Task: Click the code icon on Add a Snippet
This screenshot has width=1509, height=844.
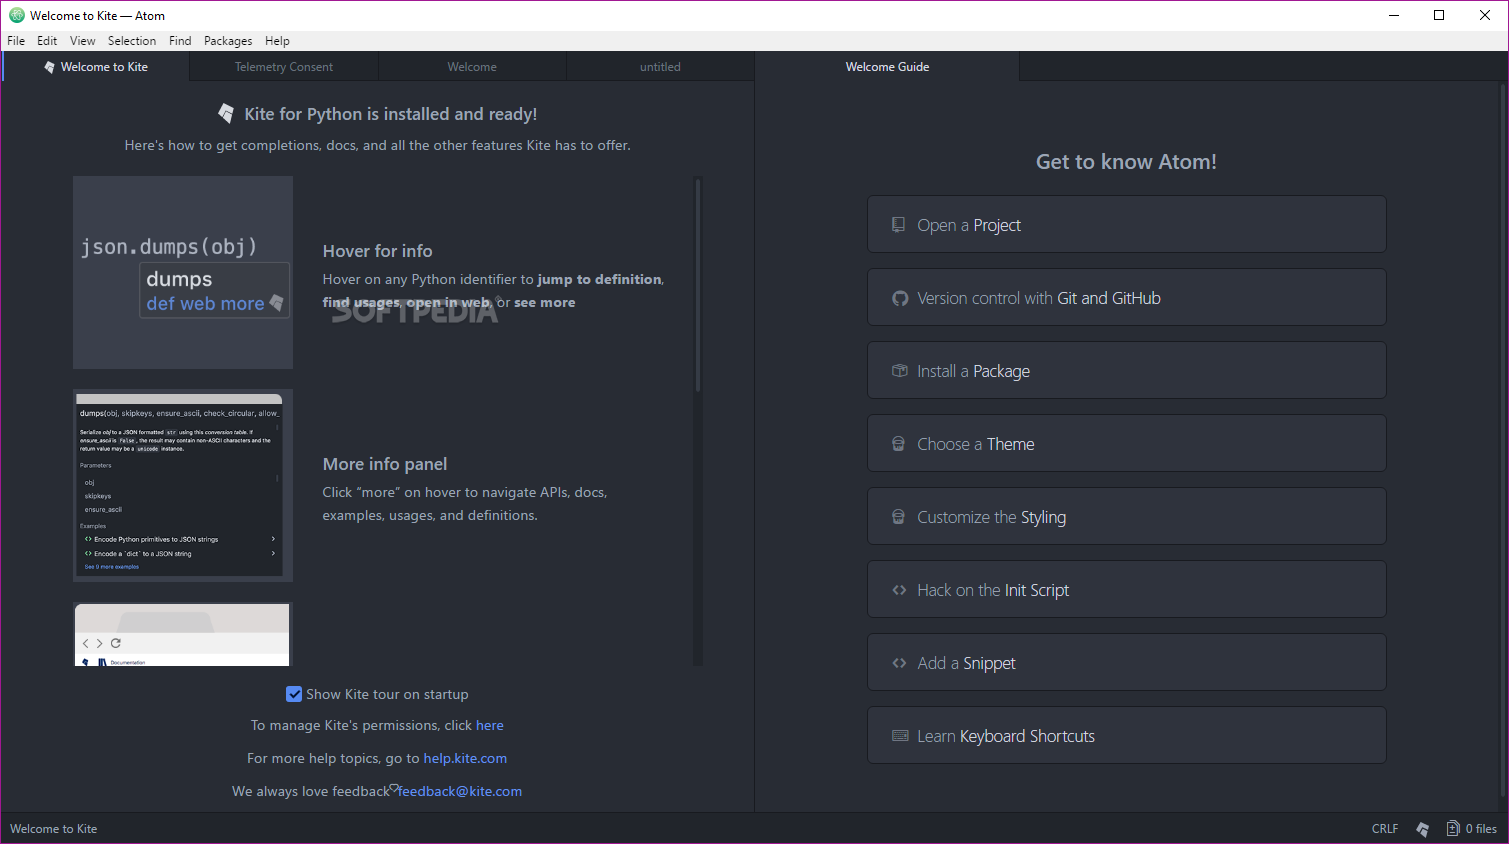Action: (900, 663)
